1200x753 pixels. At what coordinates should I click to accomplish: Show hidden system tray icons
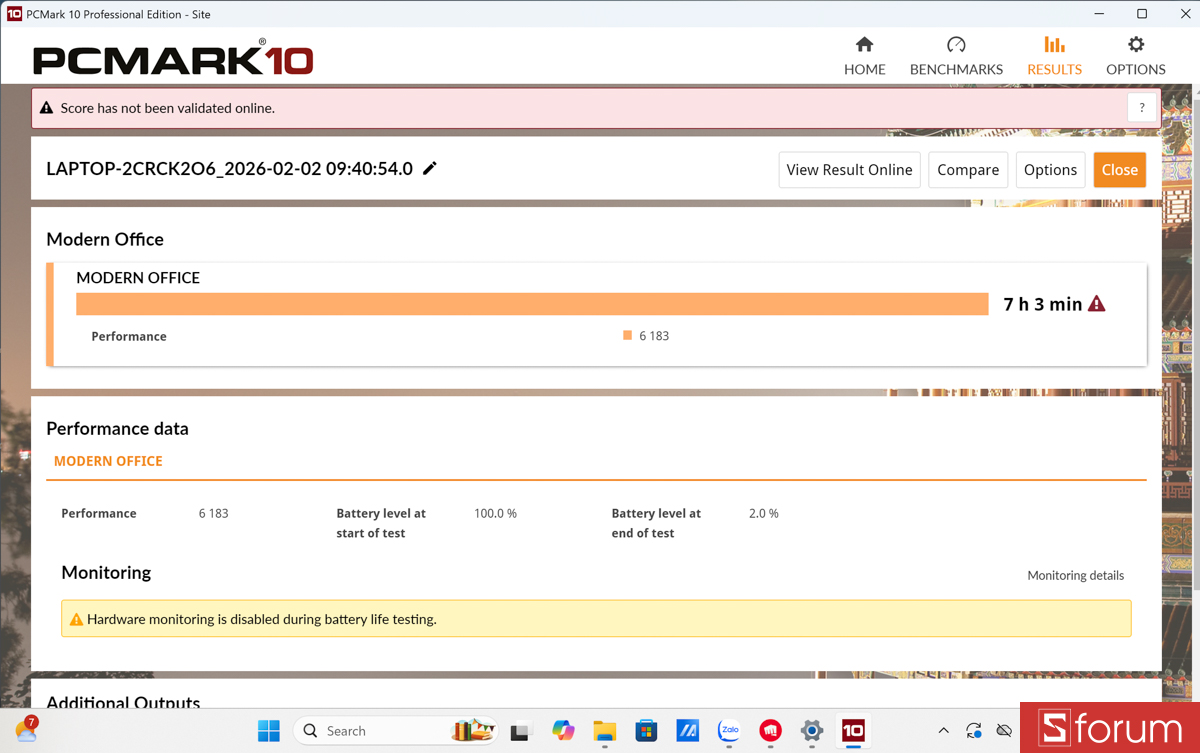[x=943, y=731]
